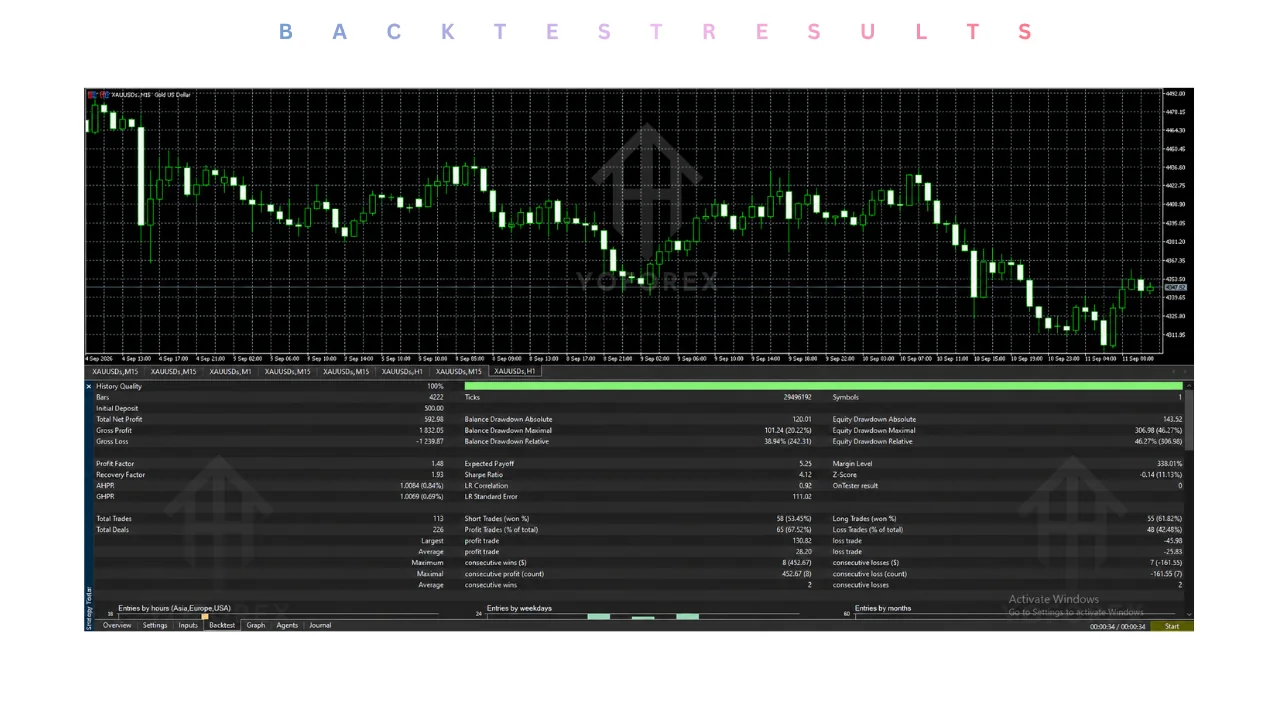Click the Entries by months chart heading
The width and height of the screenshot is (1280, 720).
883,608
